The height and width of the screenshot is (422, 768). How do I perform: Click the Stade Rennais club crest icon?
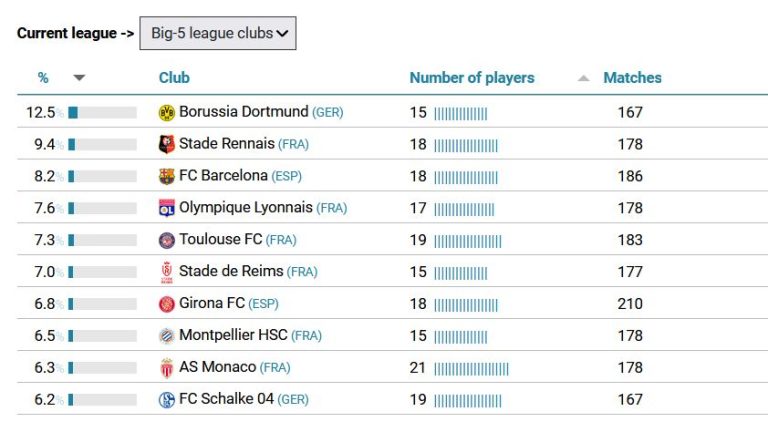(167, 144)
